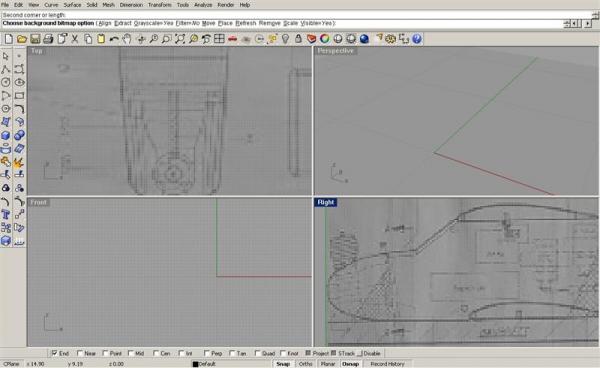Select the Pan hand tool
Viewport: 600px width, 368px height.
tap(127, 39)
